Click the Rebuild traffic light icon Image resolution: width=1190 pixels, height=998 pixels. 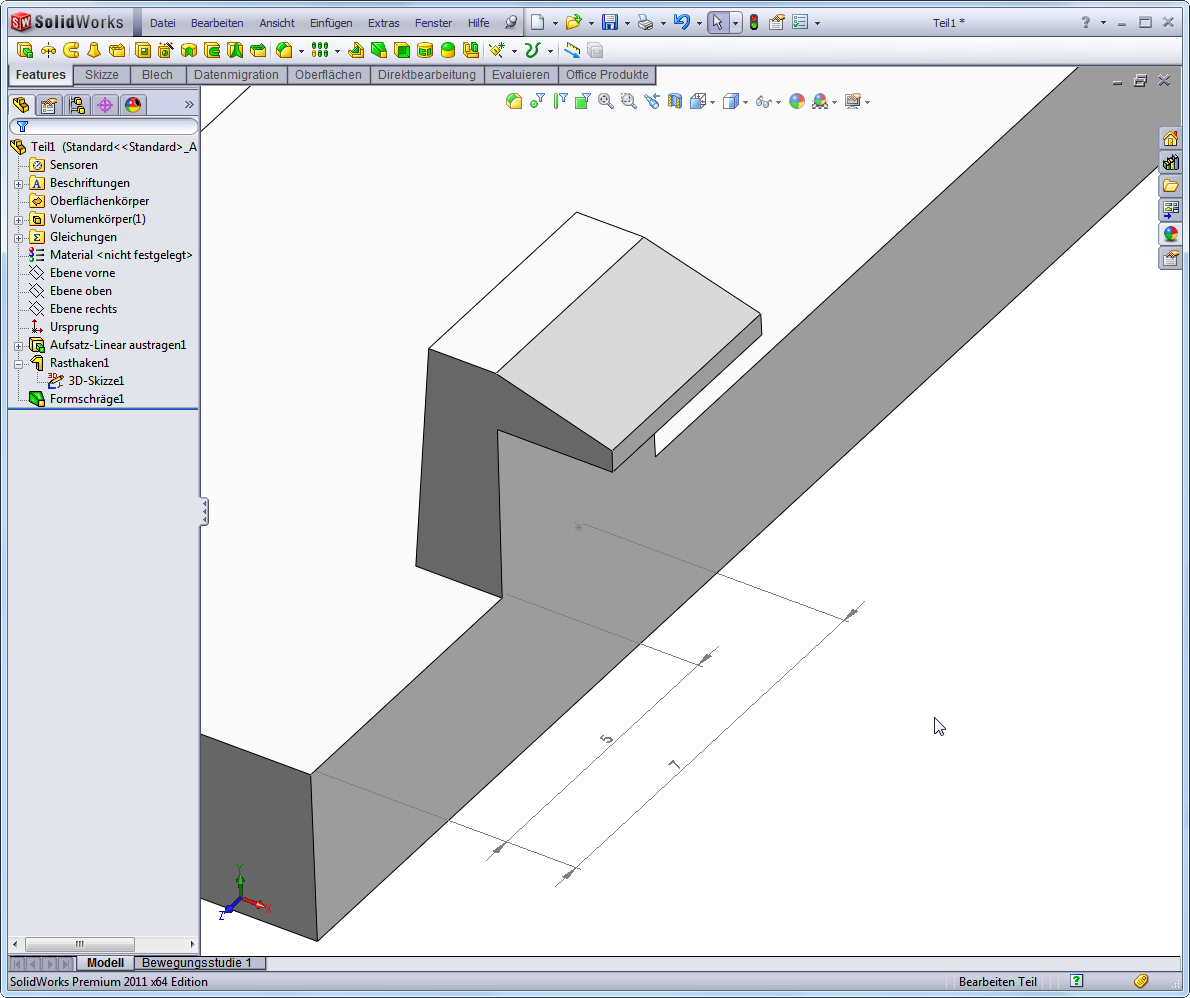click(754, 22)
